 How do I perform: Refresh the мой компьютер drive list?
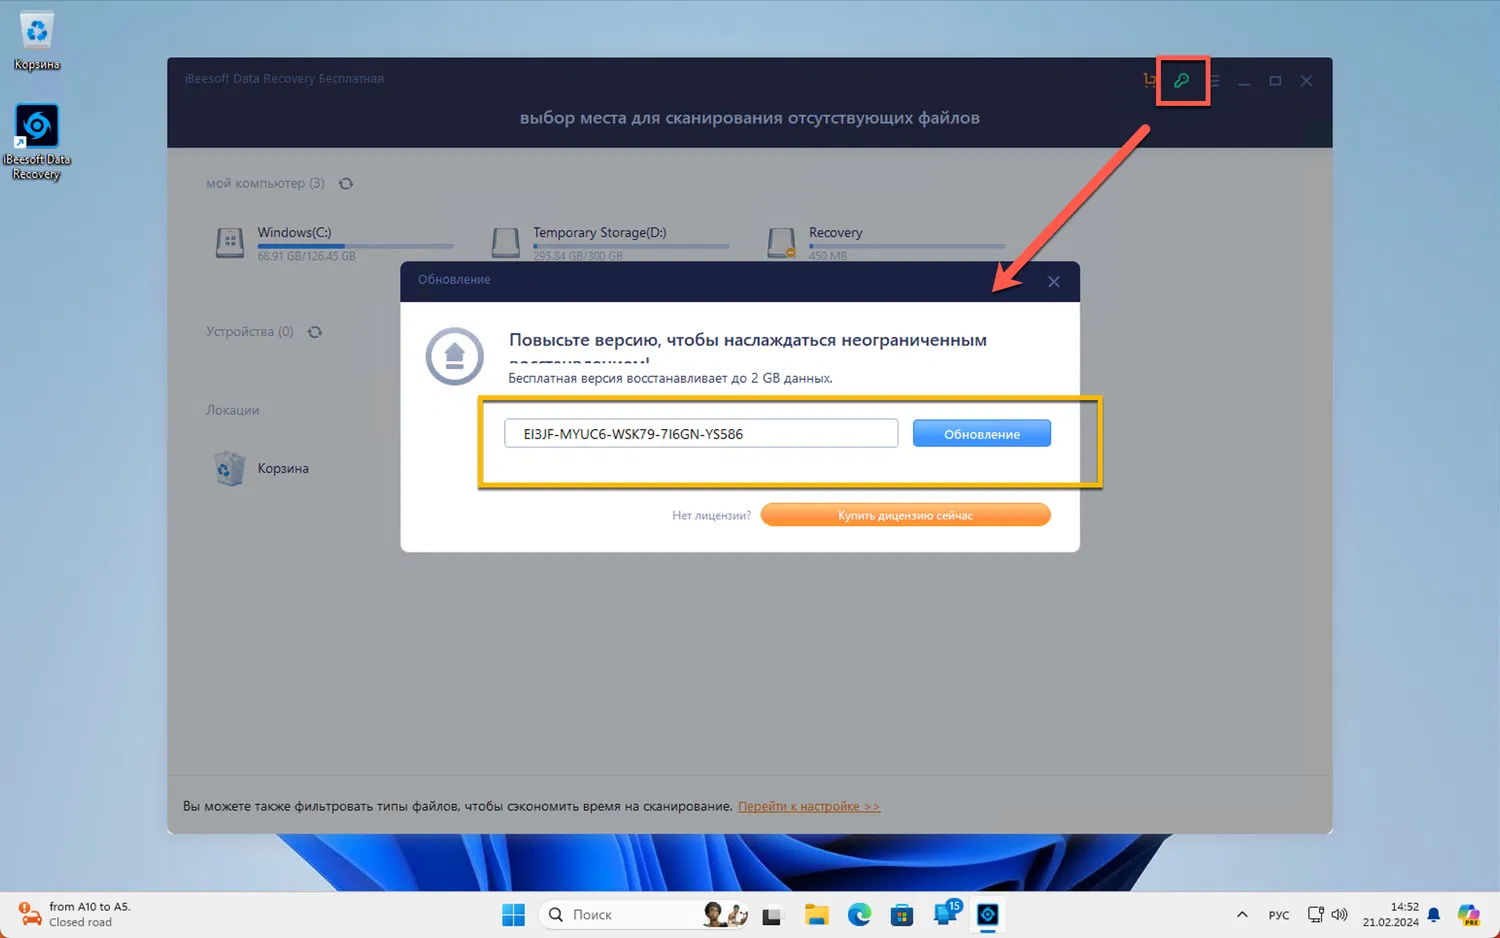click(346, 184)
